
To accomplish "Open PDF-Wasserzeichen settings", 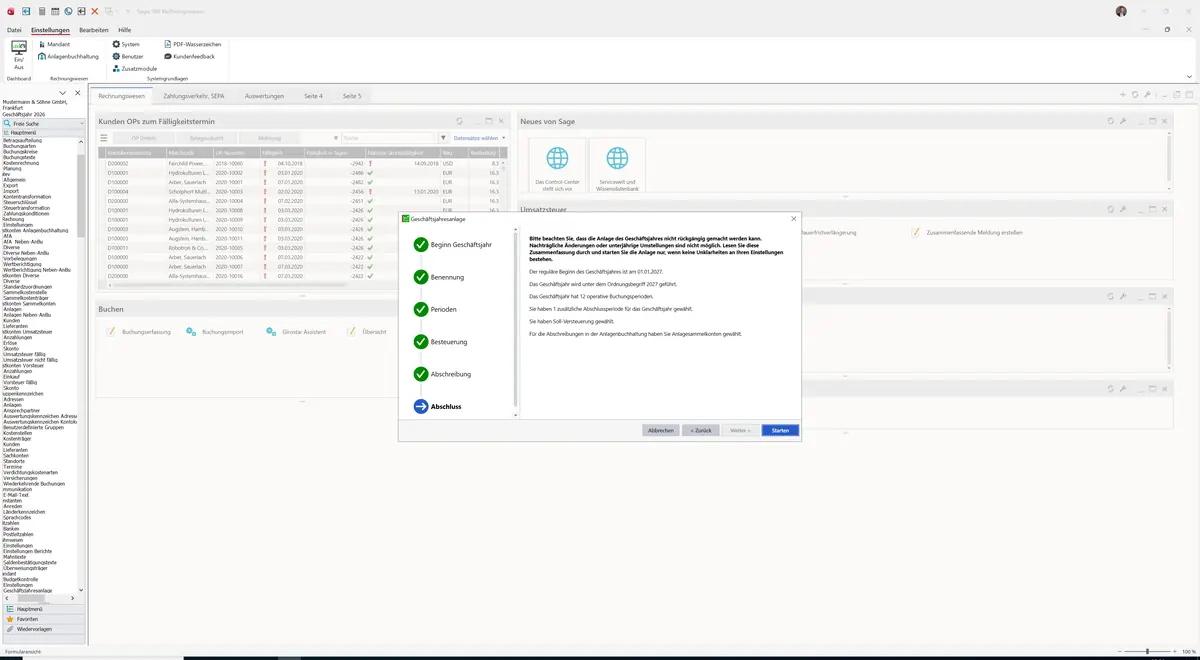I will [x=193, y=45].
